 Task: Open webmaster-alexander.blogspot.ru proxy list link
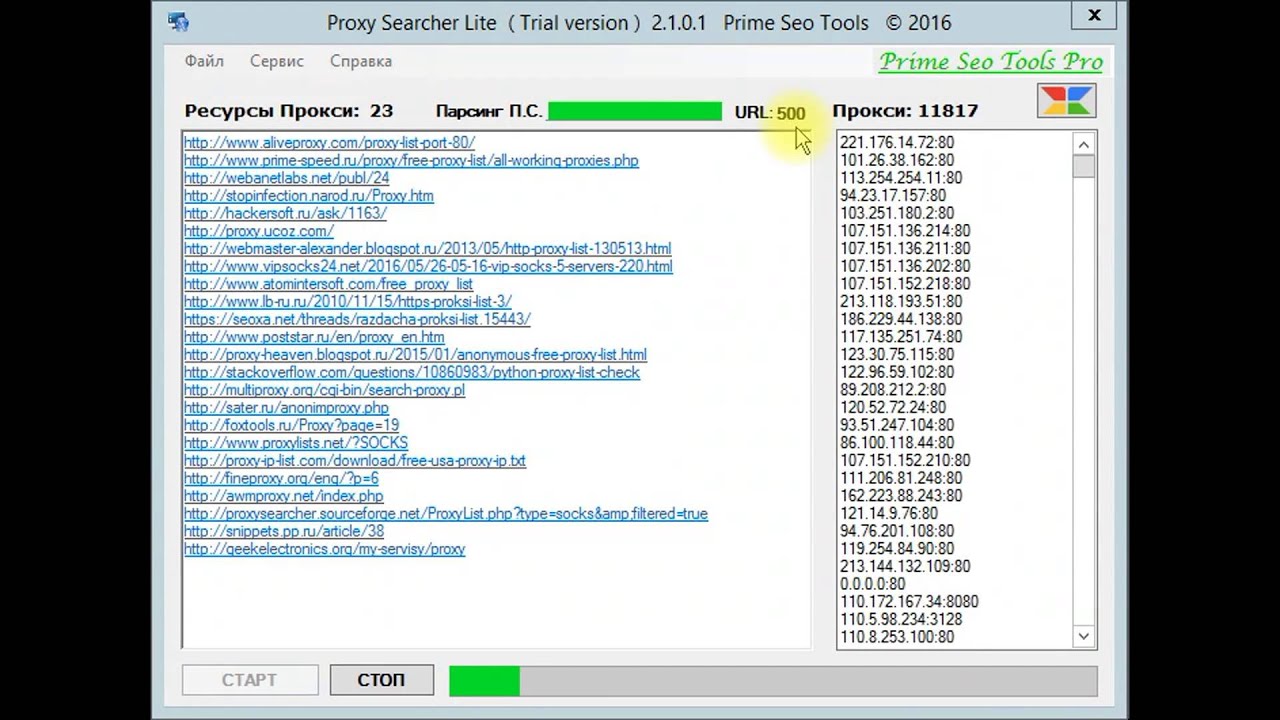pos(428,249)
